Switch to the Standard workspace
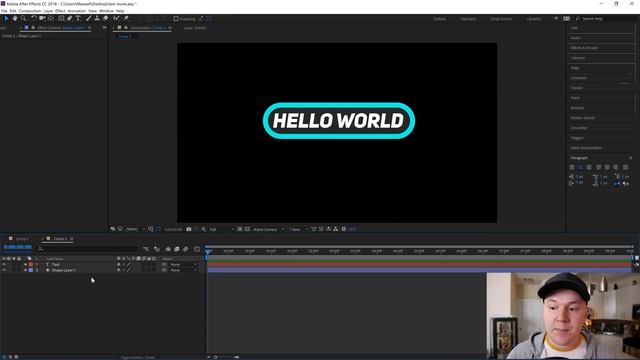The height and width of the screenshot is (360, 640). click(468, 19)
